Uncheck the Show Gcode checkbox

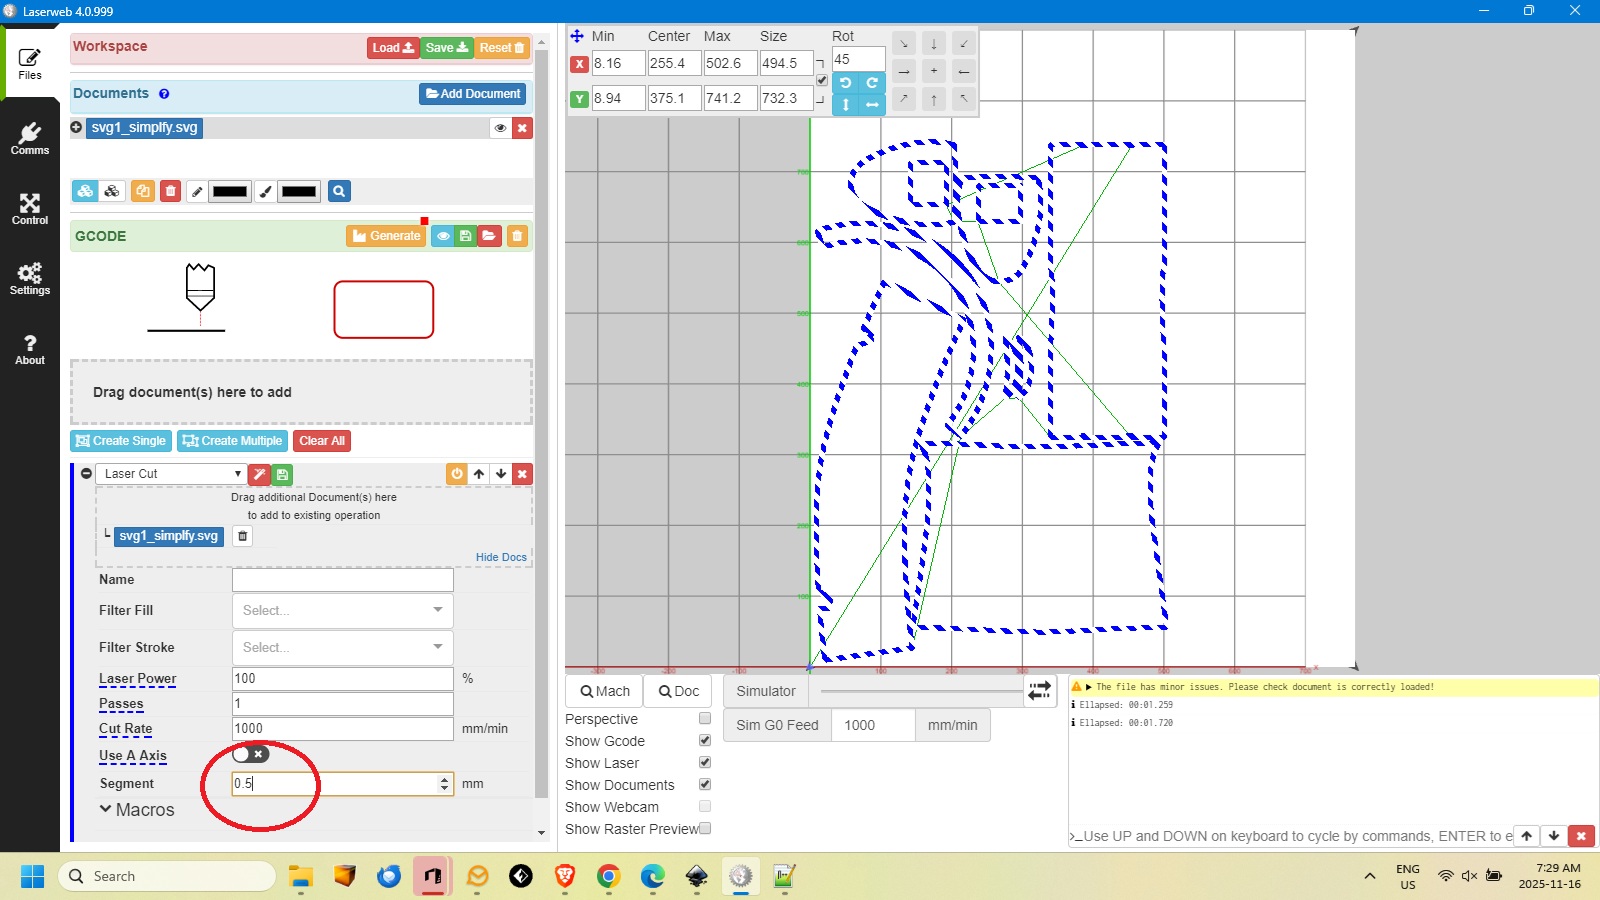(x=705, y=741)
